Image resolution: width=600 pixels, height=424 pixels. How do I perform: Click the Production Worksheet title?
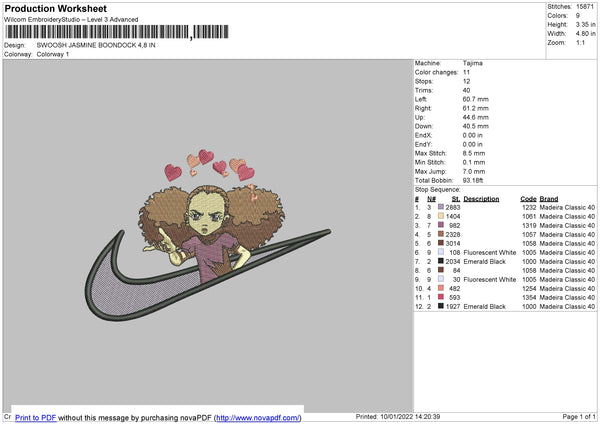coord(55,8)
